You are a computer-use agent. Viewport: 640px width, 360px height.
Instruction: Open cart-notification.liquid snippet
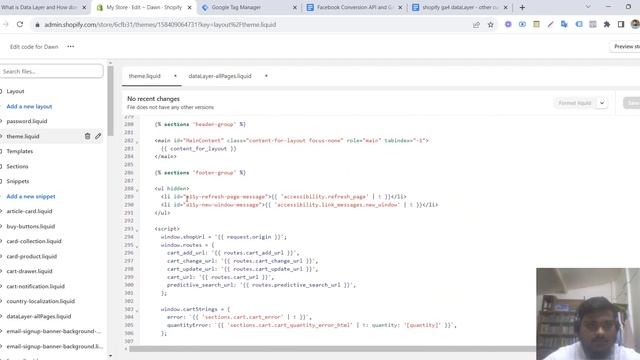(x=36, y=286)
